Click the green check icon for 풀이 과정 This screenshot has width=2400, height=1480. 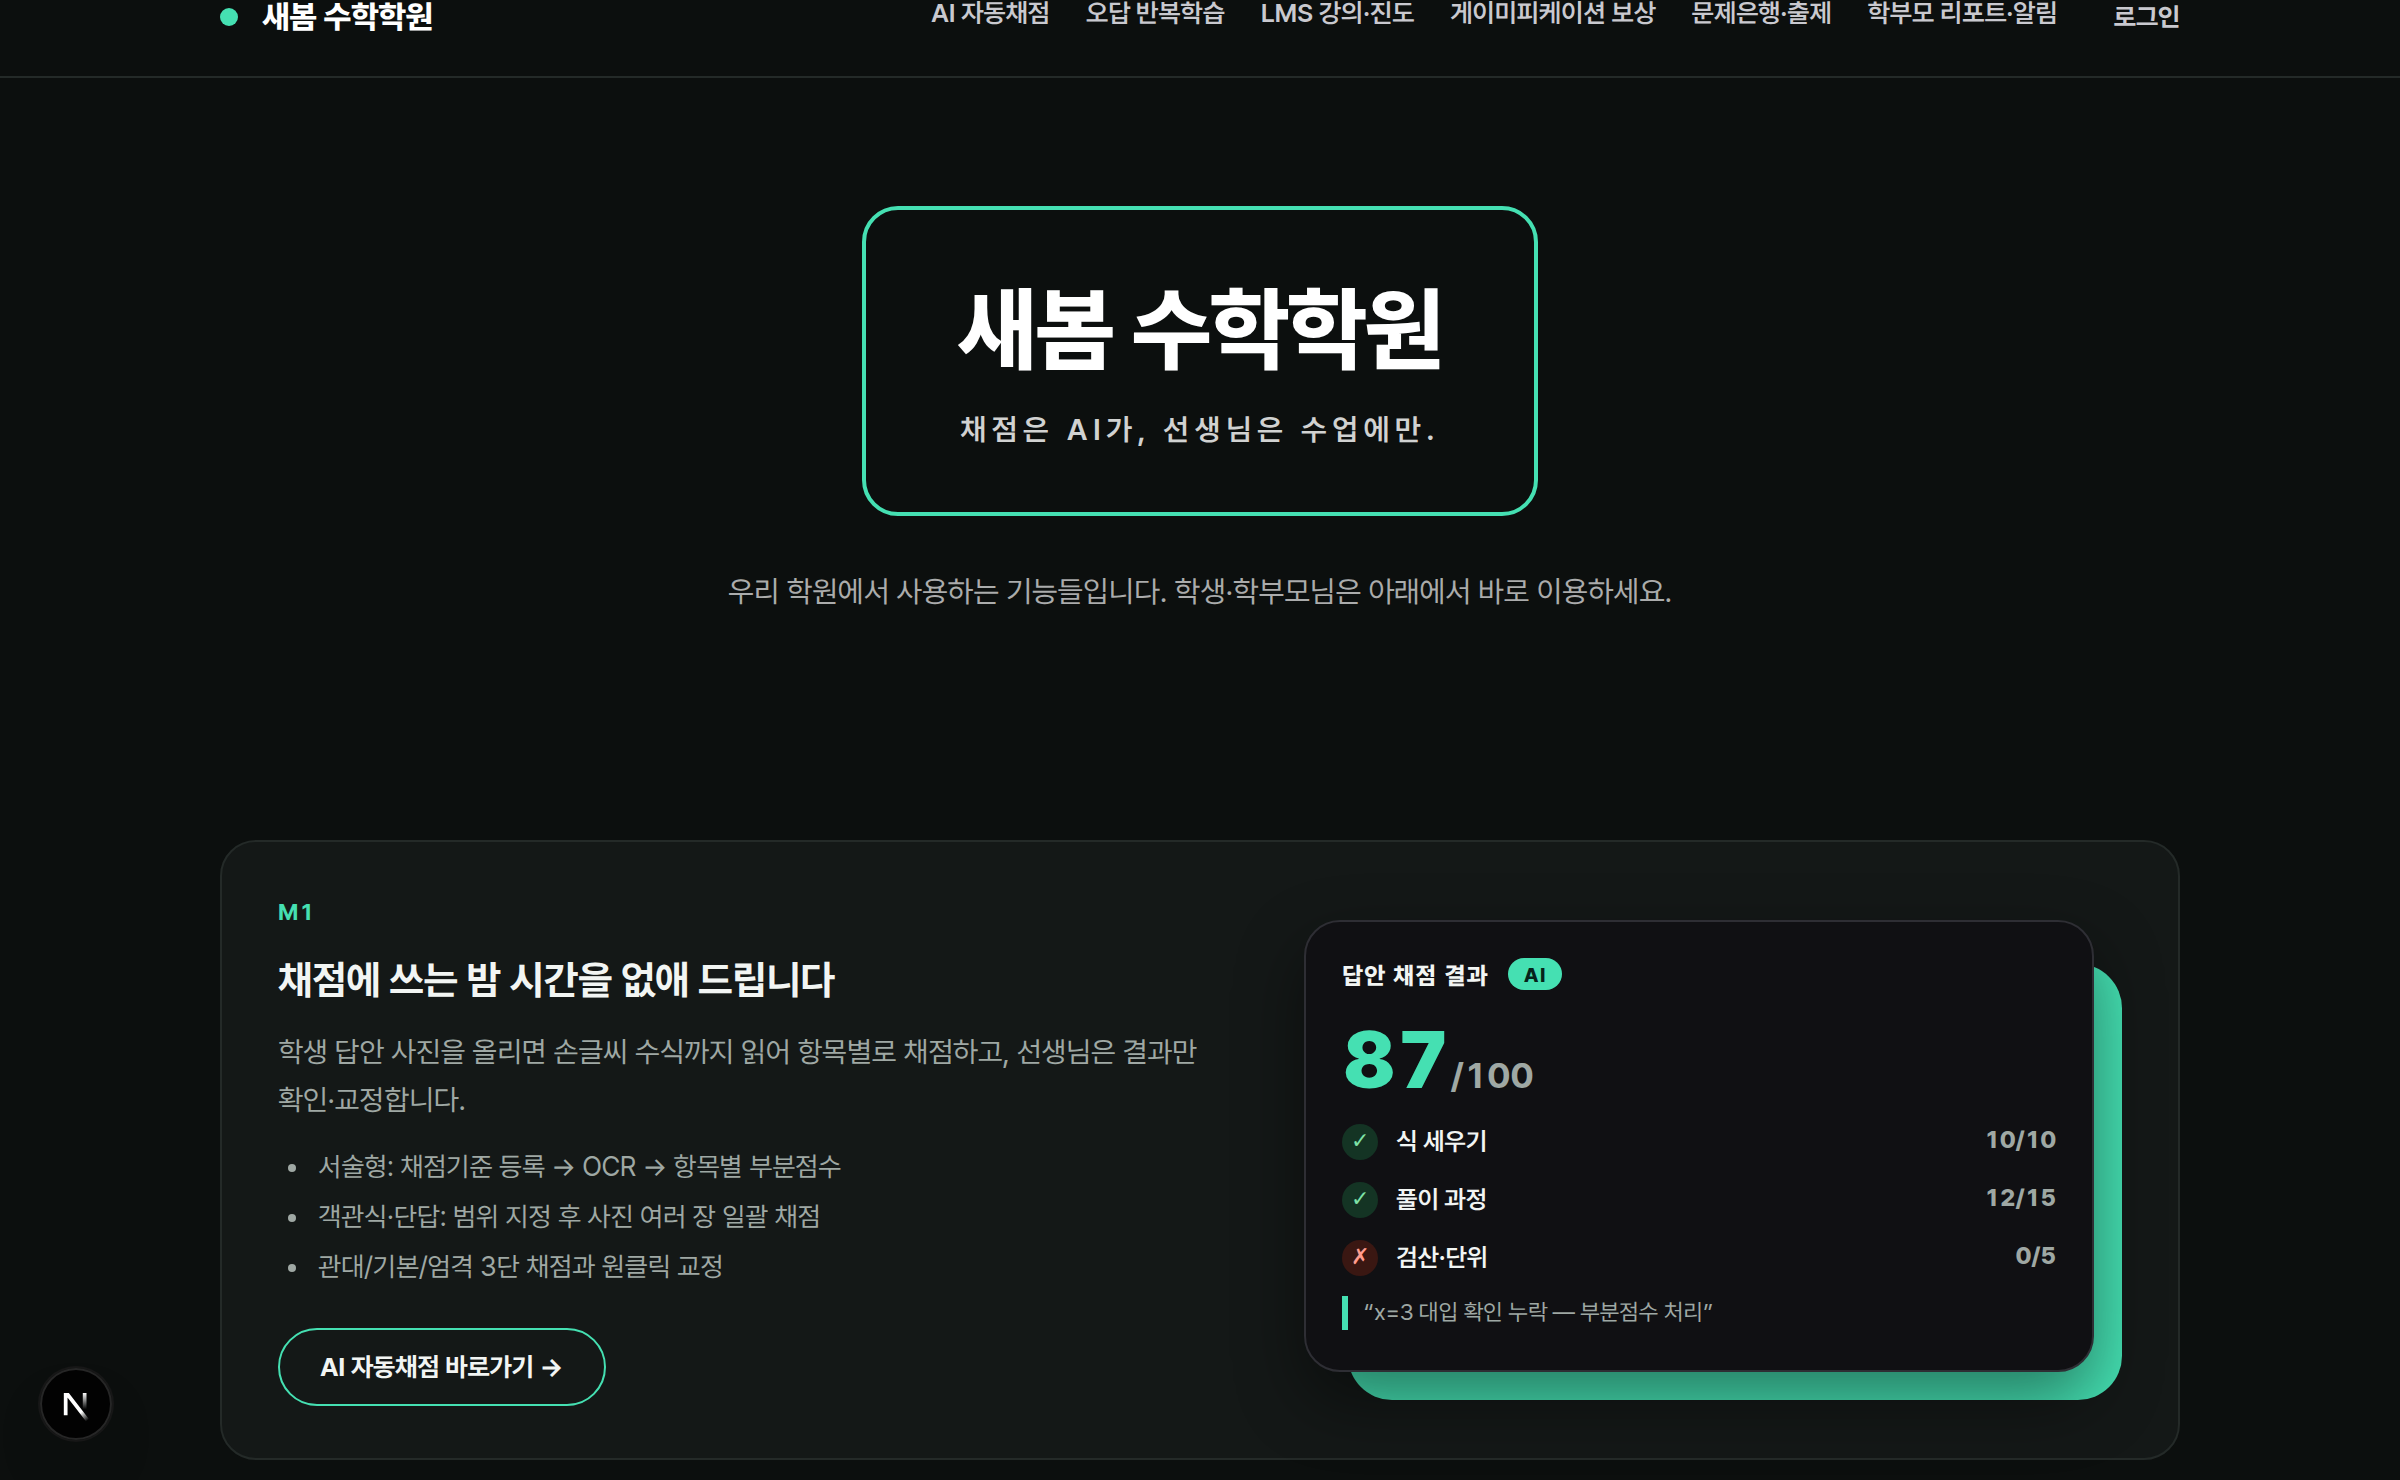click(1360, 1199)
